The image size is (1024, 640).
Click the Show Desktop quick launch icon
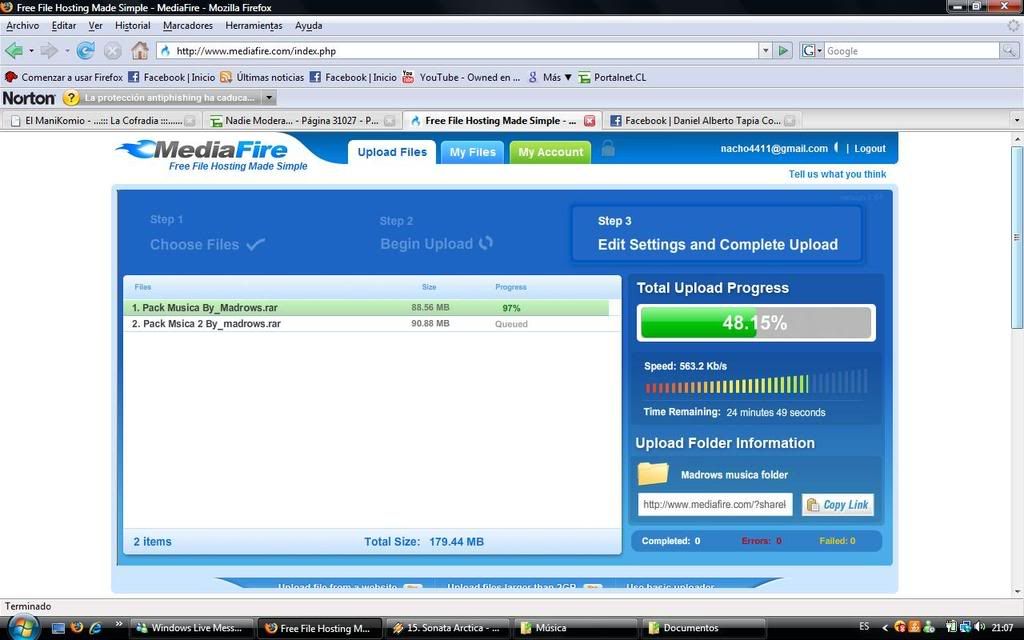tap(58, 628)
